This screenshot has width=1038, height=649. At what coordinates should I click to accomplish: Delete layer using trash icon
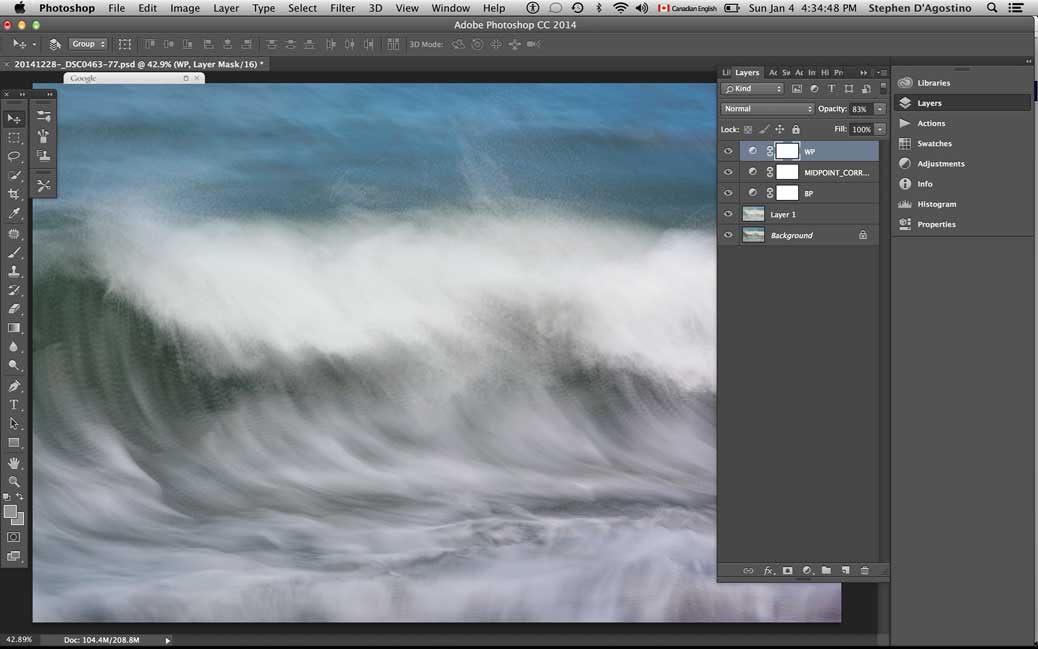coord(865,571)
